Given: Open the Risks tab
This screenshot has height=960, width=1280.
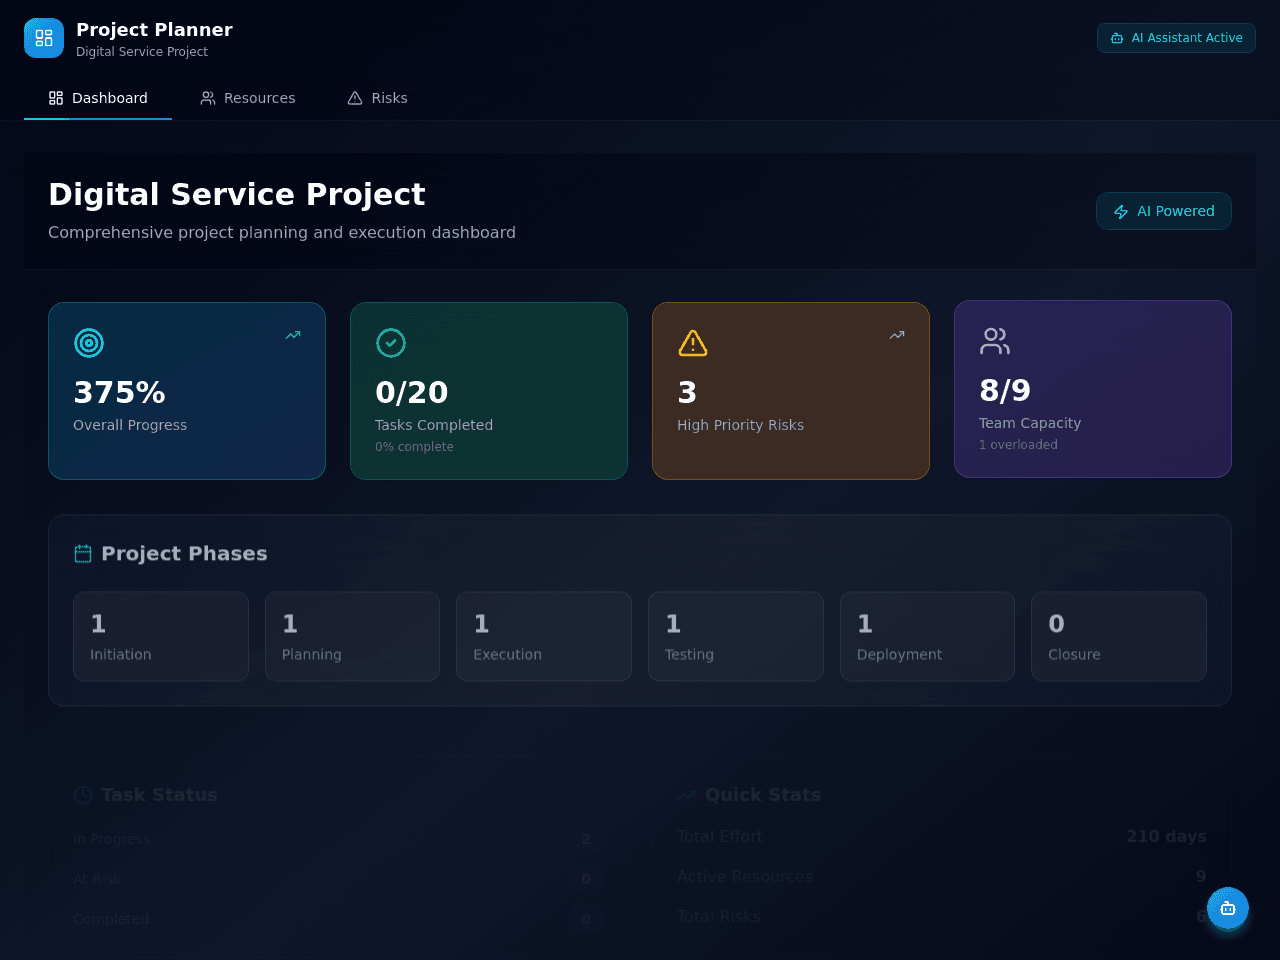Looking at the screenshot, I should click(x=377, y=98).
